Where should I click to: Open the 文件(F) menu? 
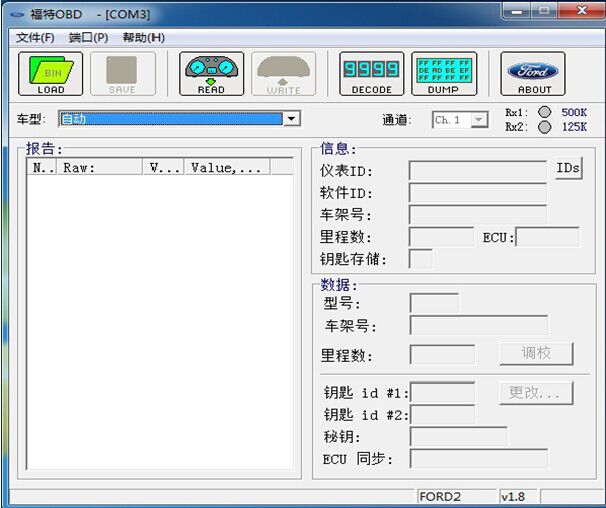click(x=35, y=37)
